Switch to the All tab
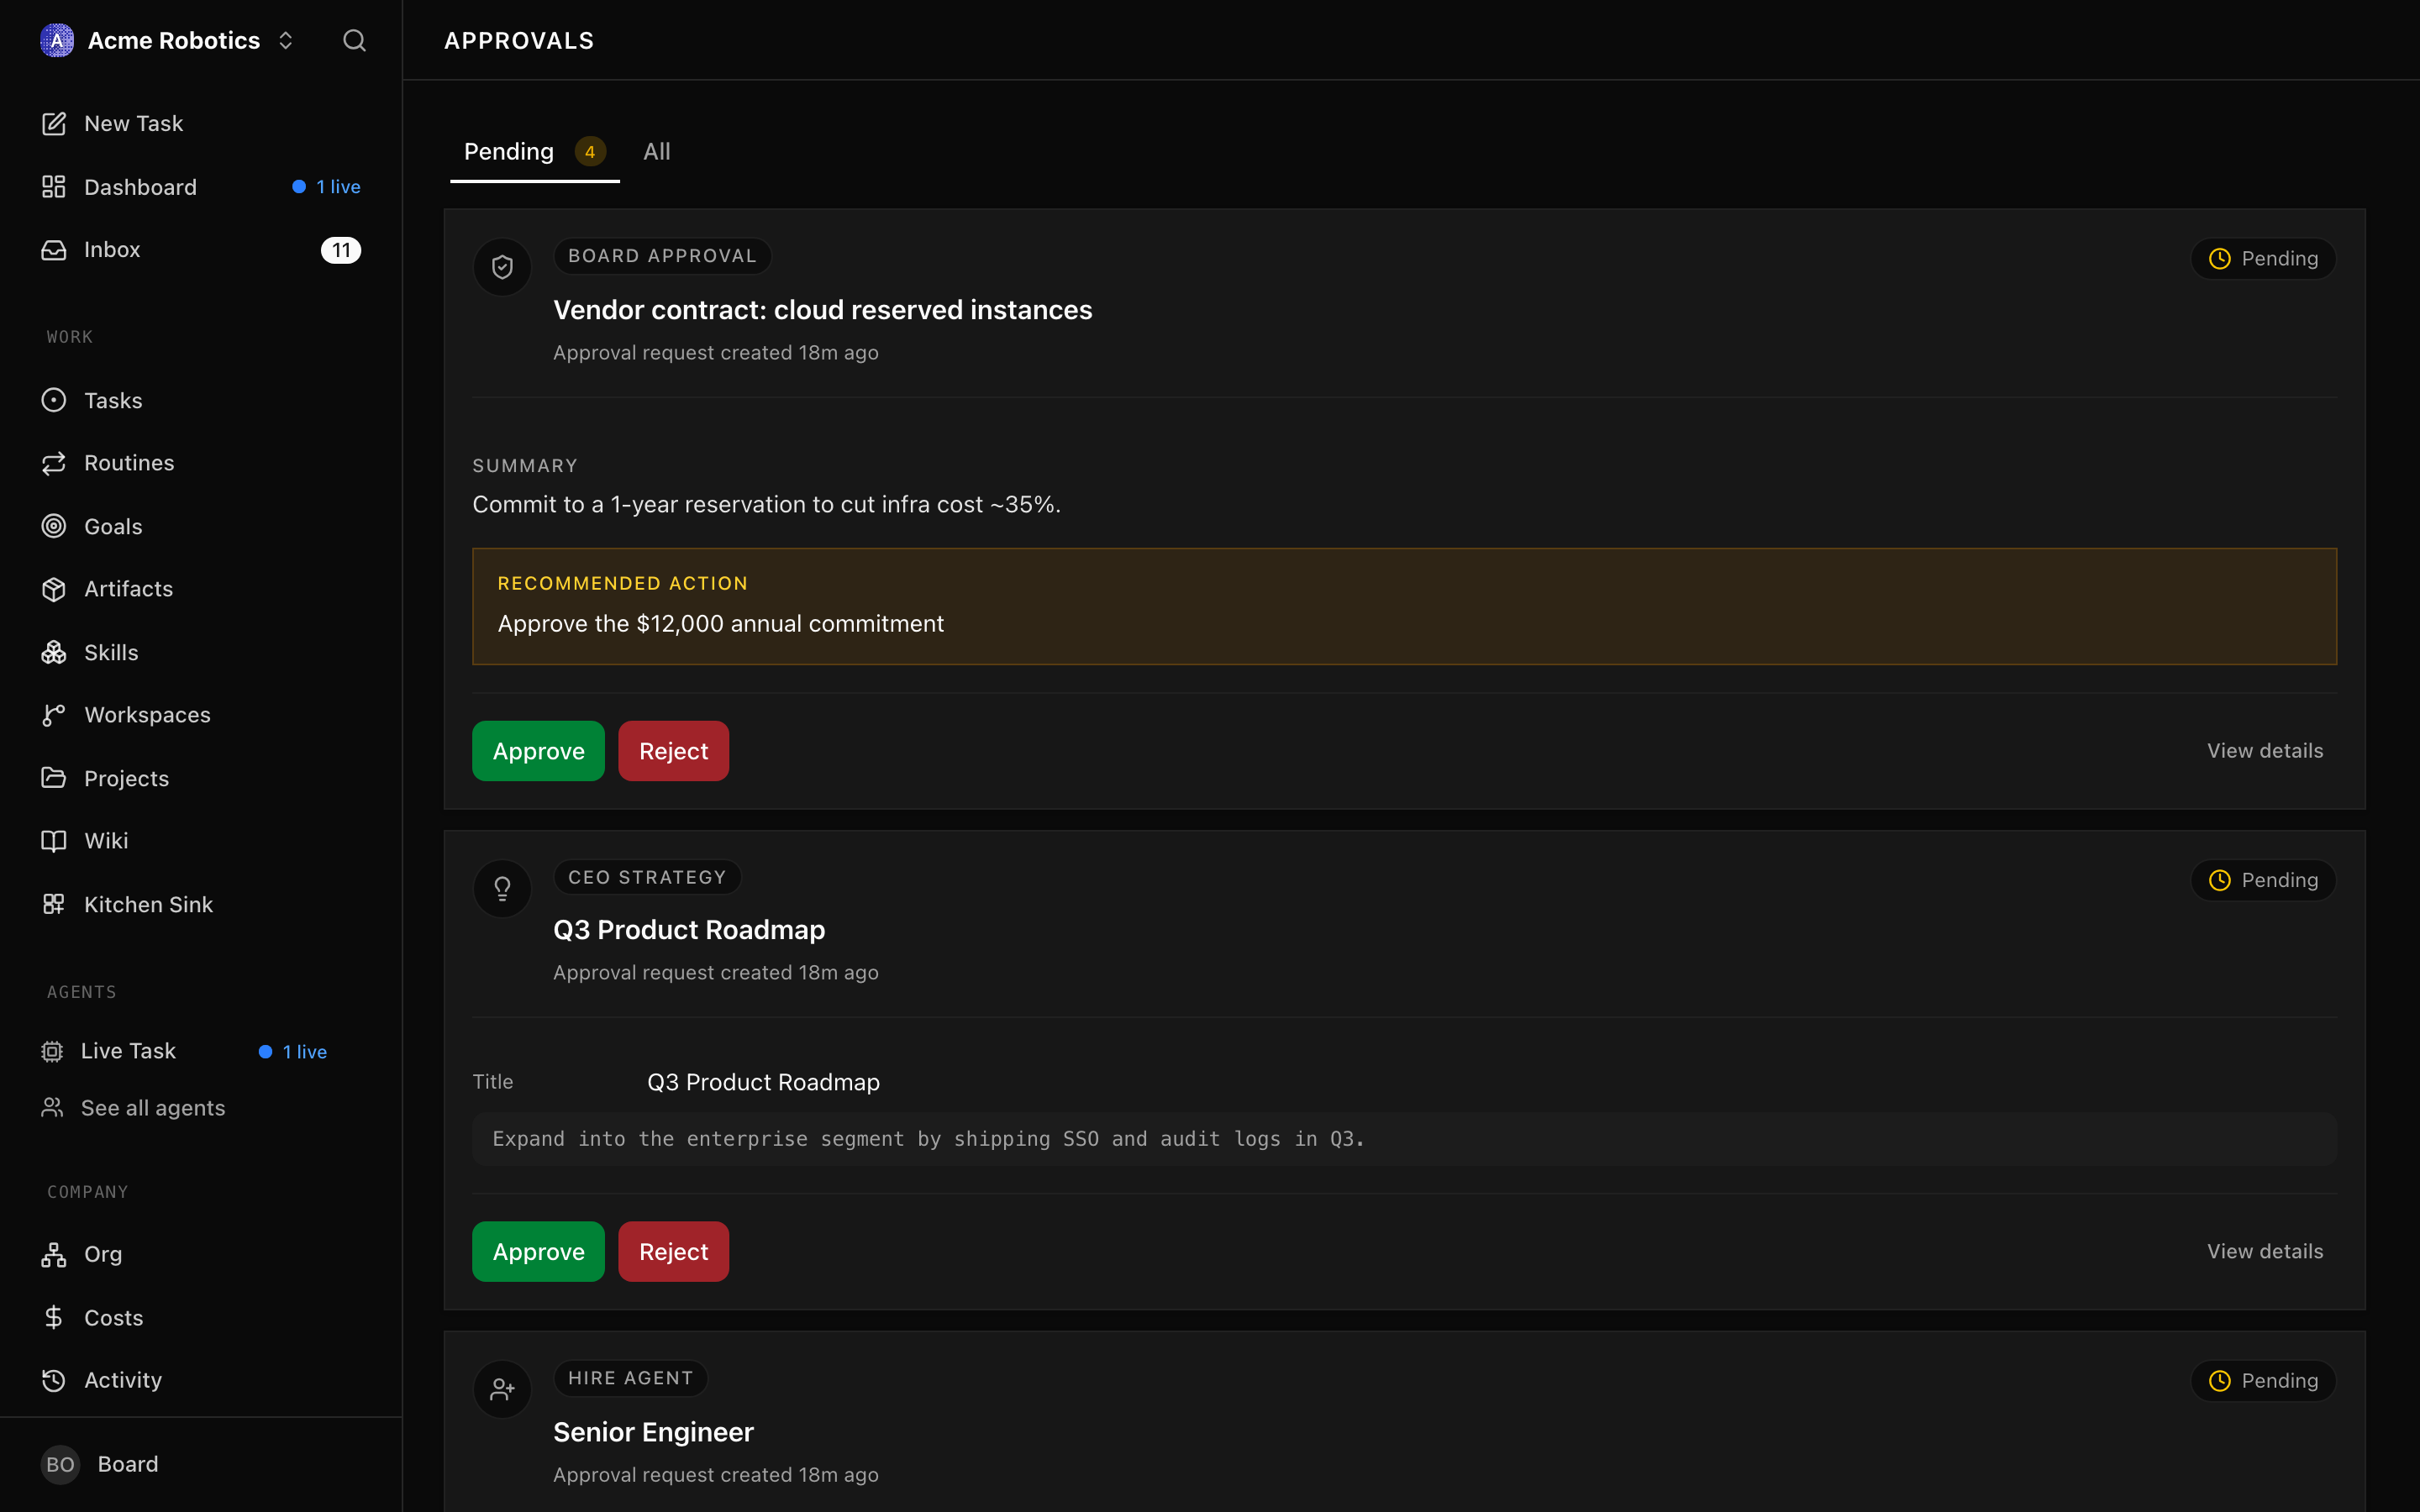Viewport: 2420px width, 1512px height. [x=657, y=151]
